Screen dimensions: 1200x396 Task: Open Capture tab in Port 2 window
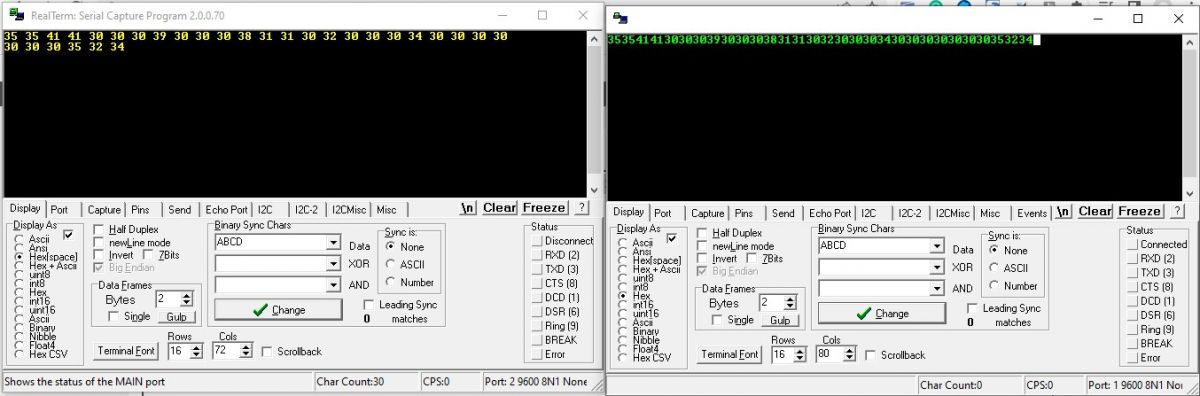coord(104,209)
